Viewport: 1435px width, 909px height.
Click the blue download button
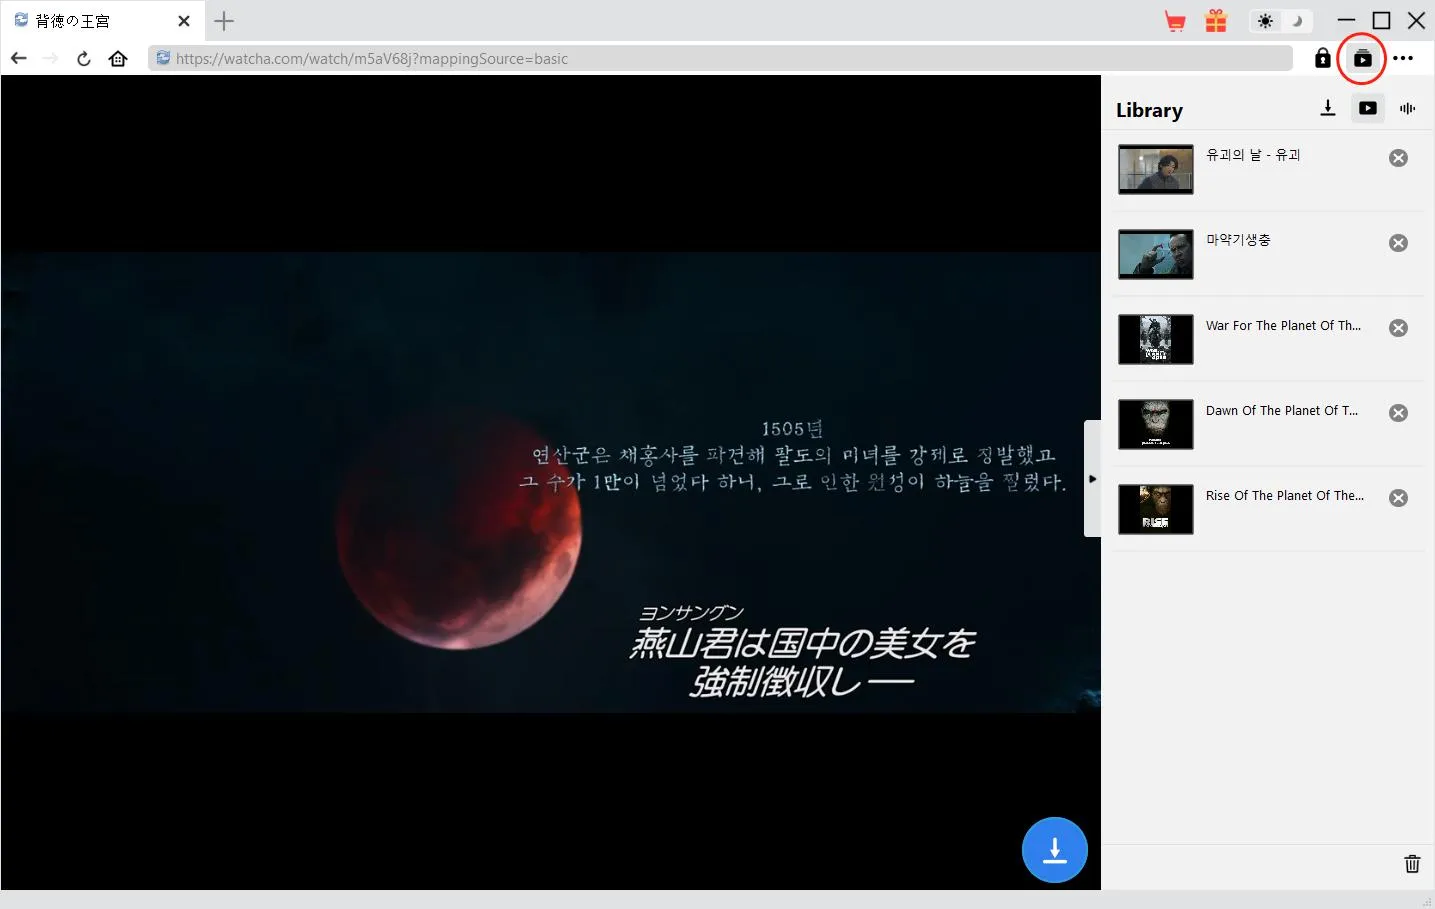[x=1054, y=850]
